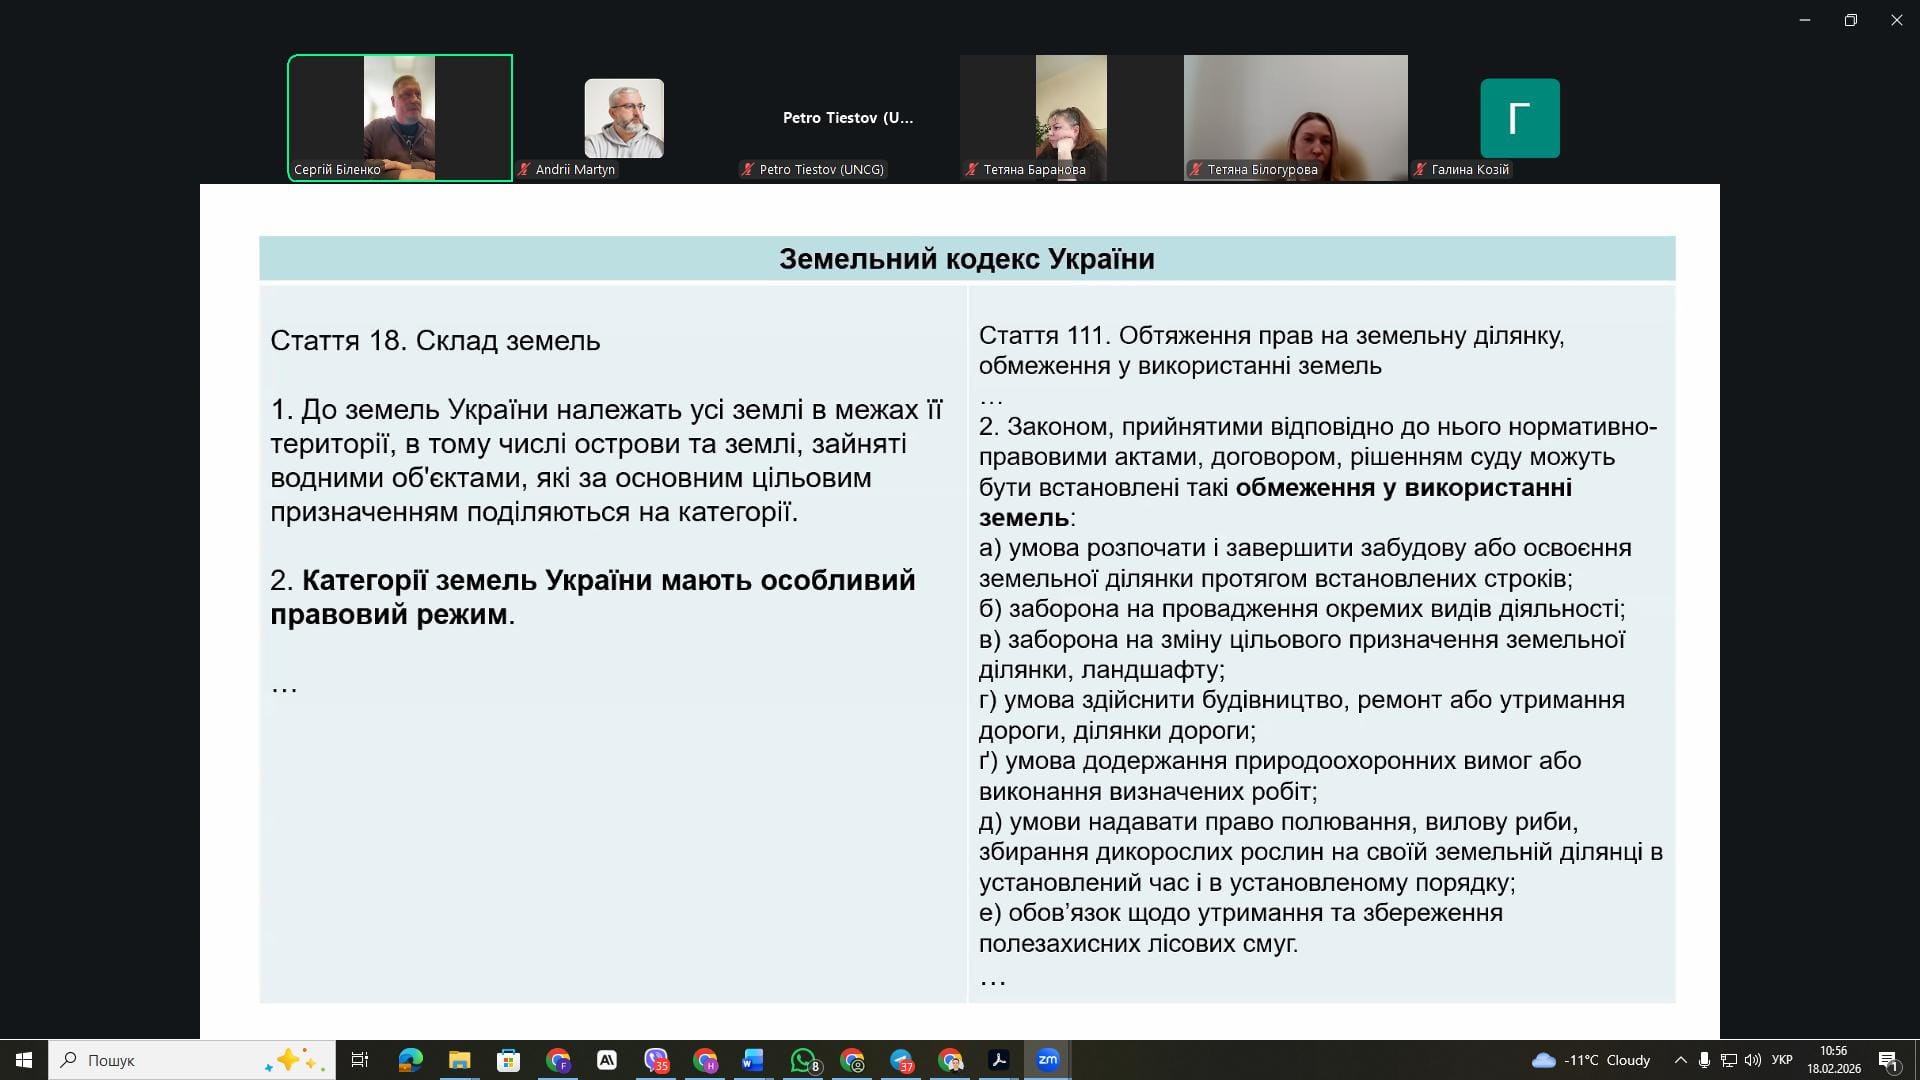Open Adobe Acrobat from taskbar
The width and height of the screenshot is (1920, 1080).
point(998,1060)
